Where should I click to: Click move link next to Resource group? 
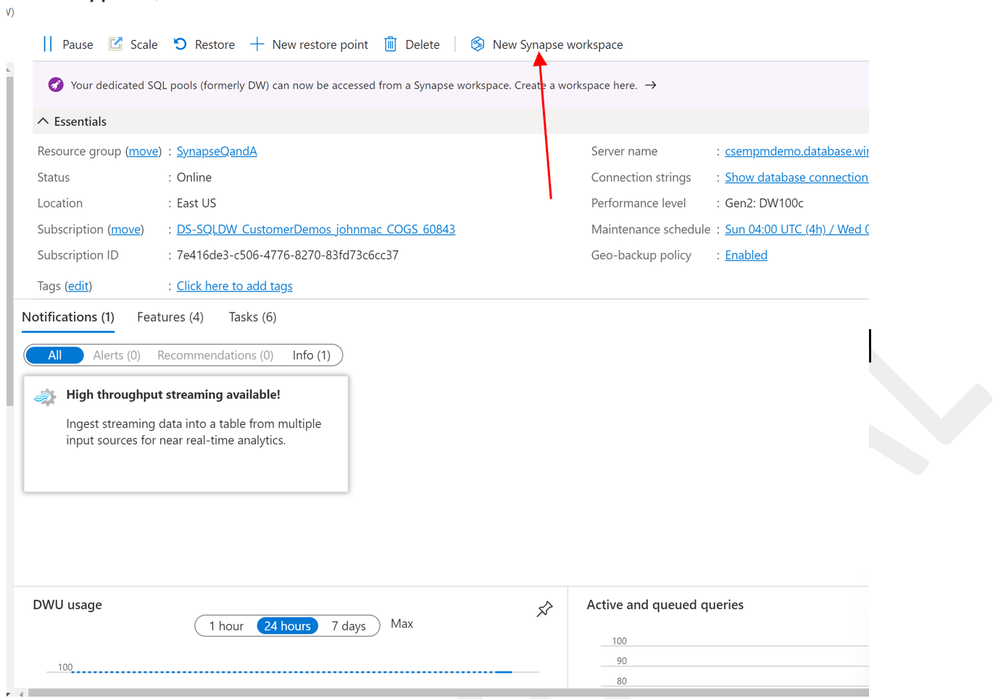(143, 151)
